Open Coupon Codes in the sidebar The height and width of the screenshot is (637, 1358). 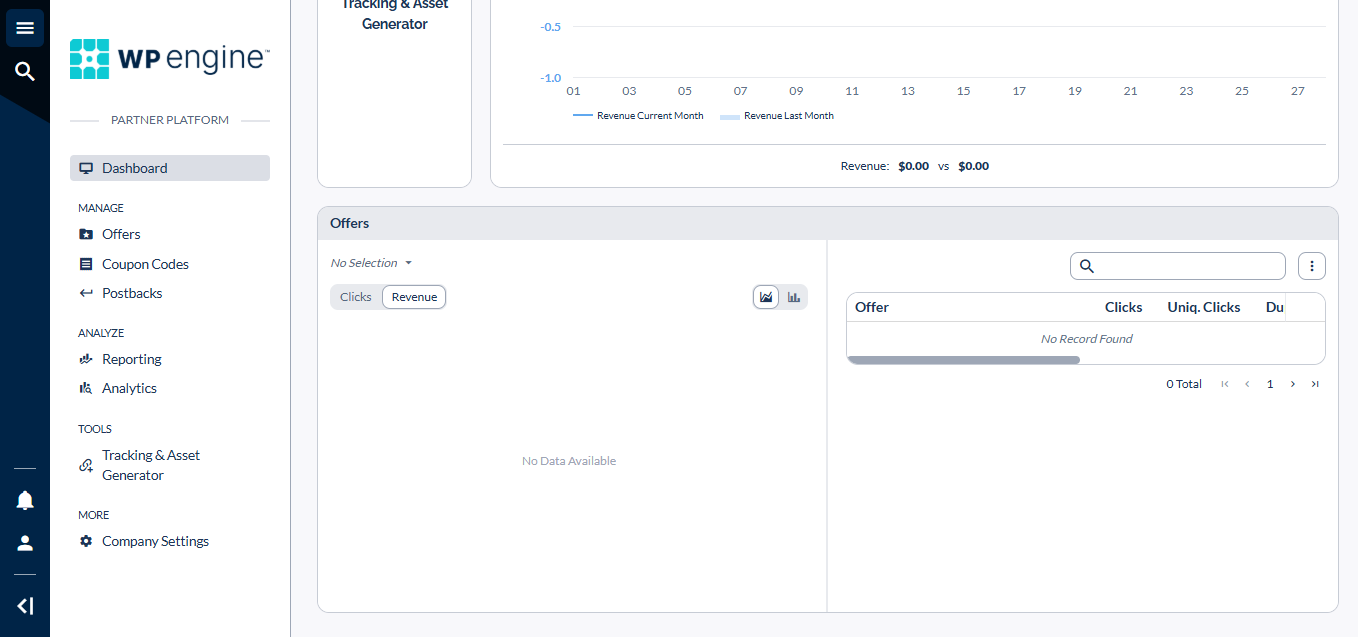[145, 264]
